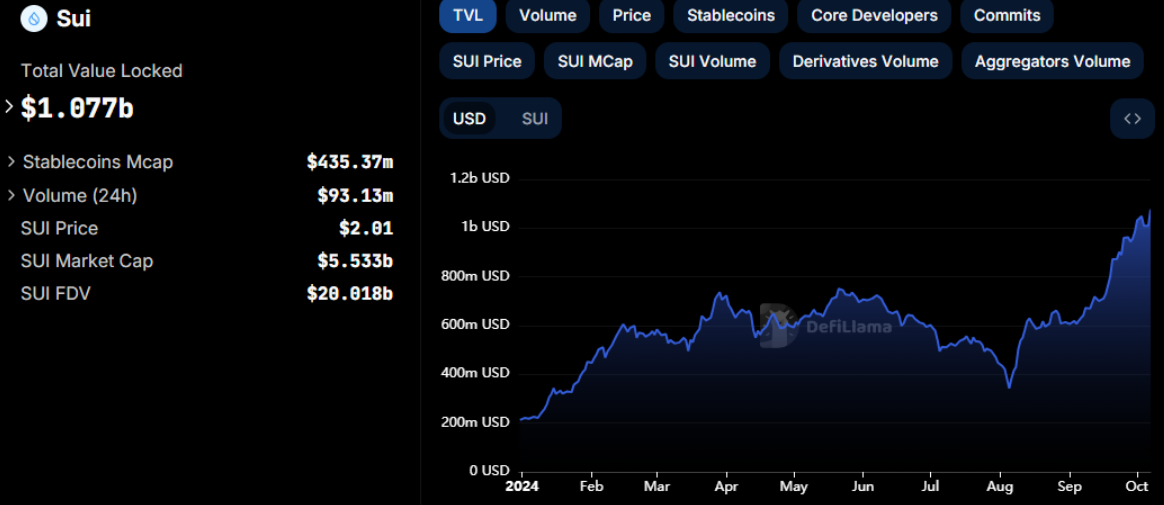Screen dimensions: 1164x505
Task: Click the Mar x-axis label
Action: (658, 487)
